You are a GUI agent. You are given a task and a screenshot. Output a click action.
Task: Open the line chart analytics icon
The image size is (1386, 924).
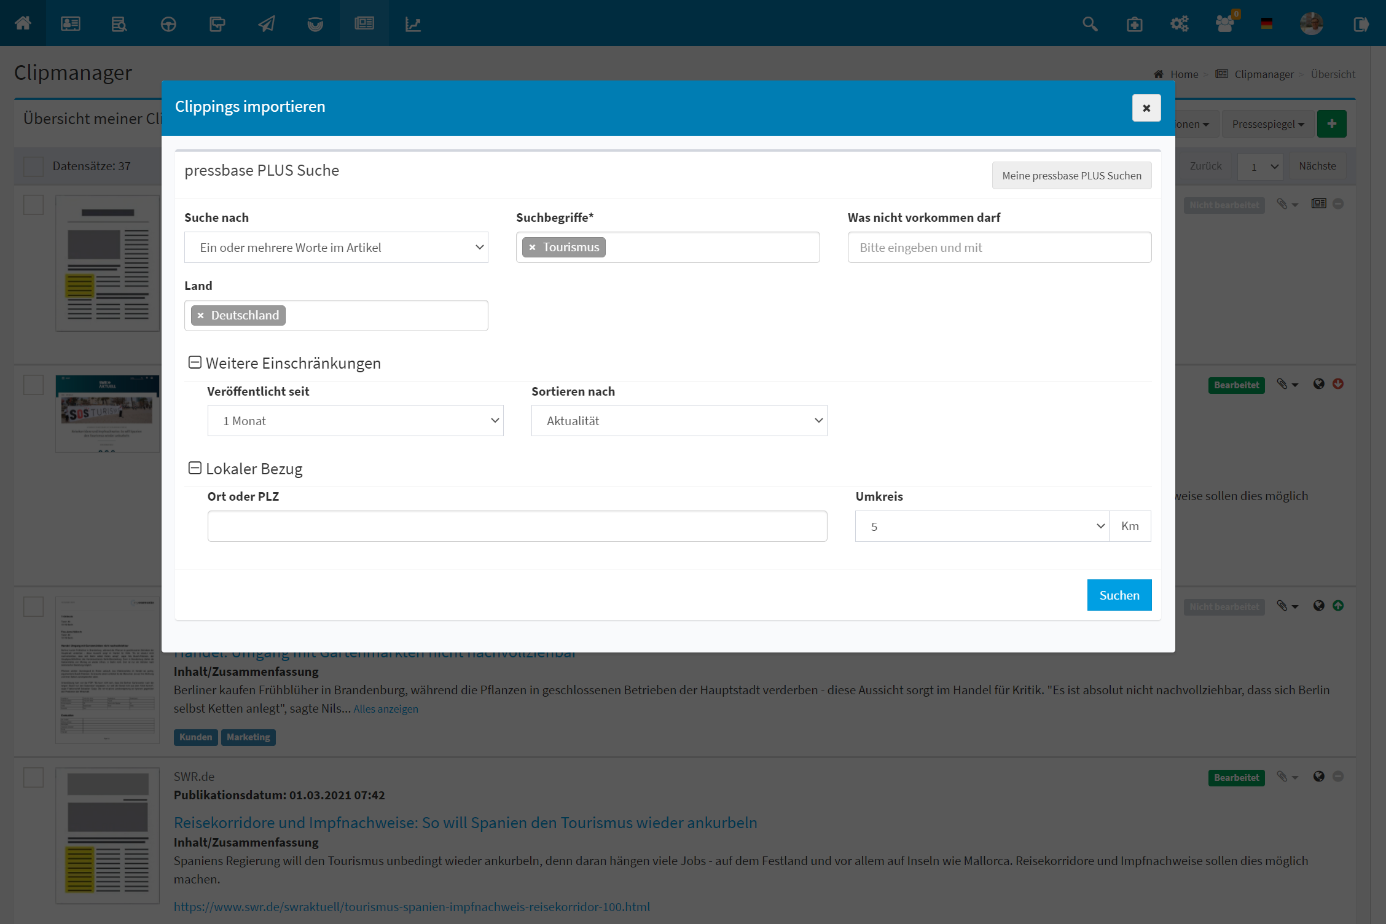(x=413, y=24)
